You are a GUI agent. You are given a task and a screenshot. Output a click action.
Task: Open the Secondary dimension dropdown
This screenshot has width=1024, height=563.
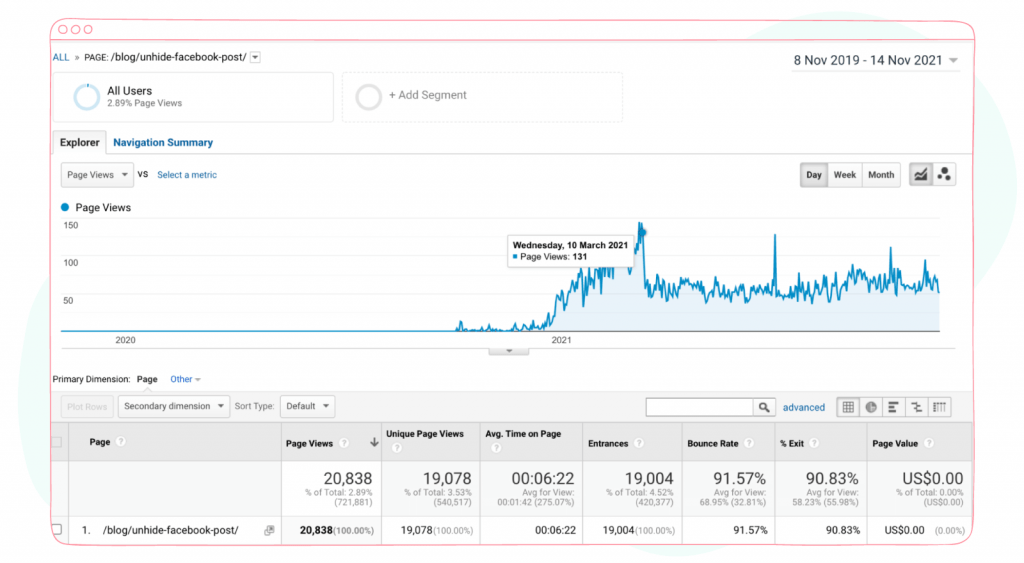[x=174, y=406]
